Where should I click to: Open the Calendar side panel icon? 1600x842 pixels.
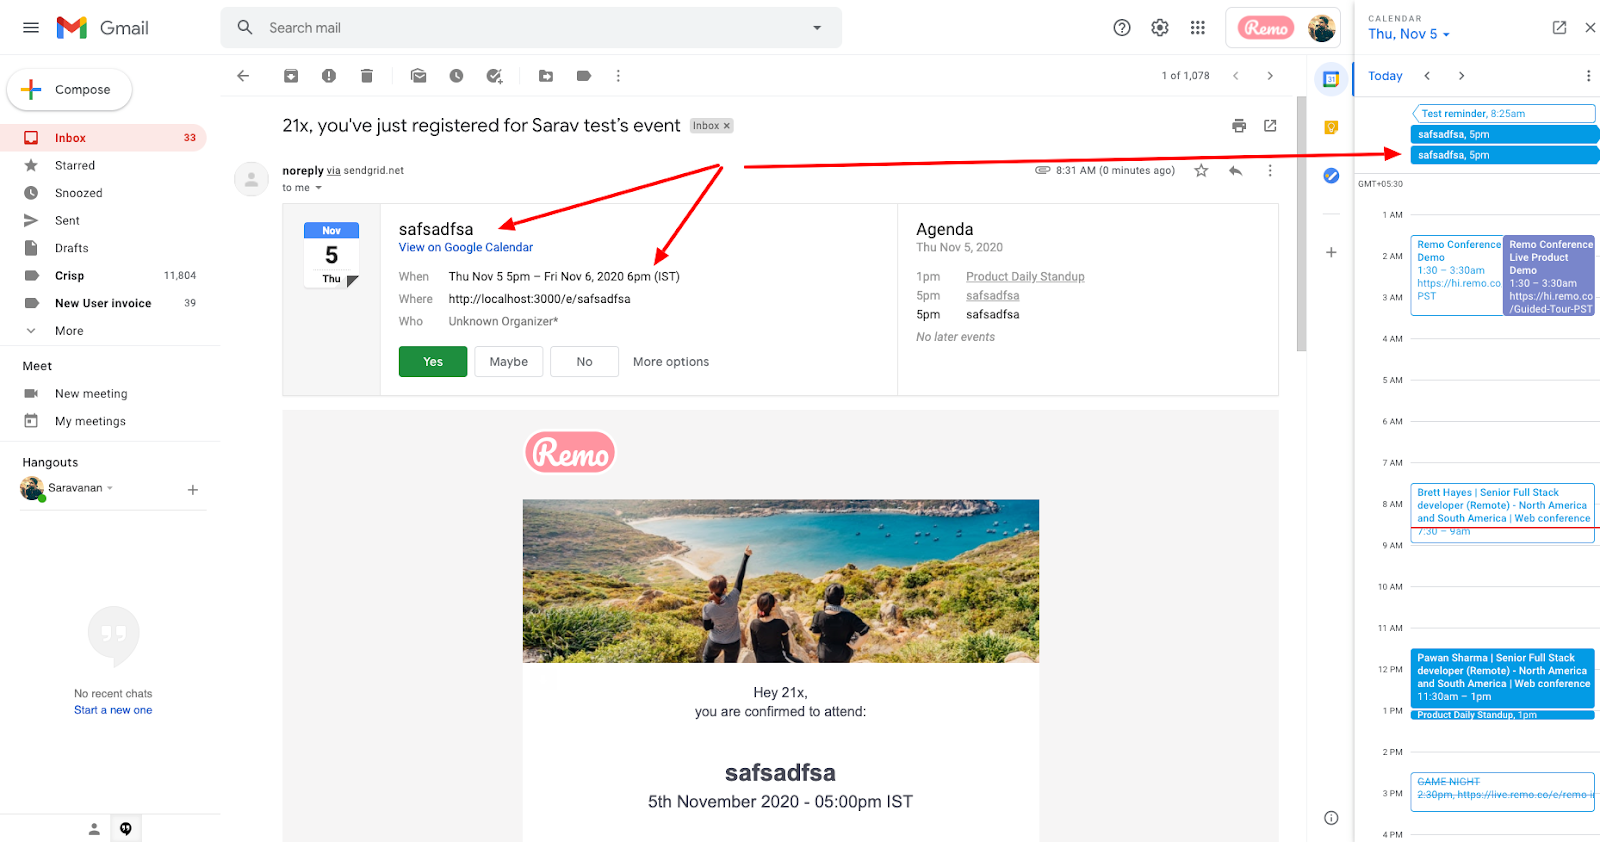[x=1331, y=79]
